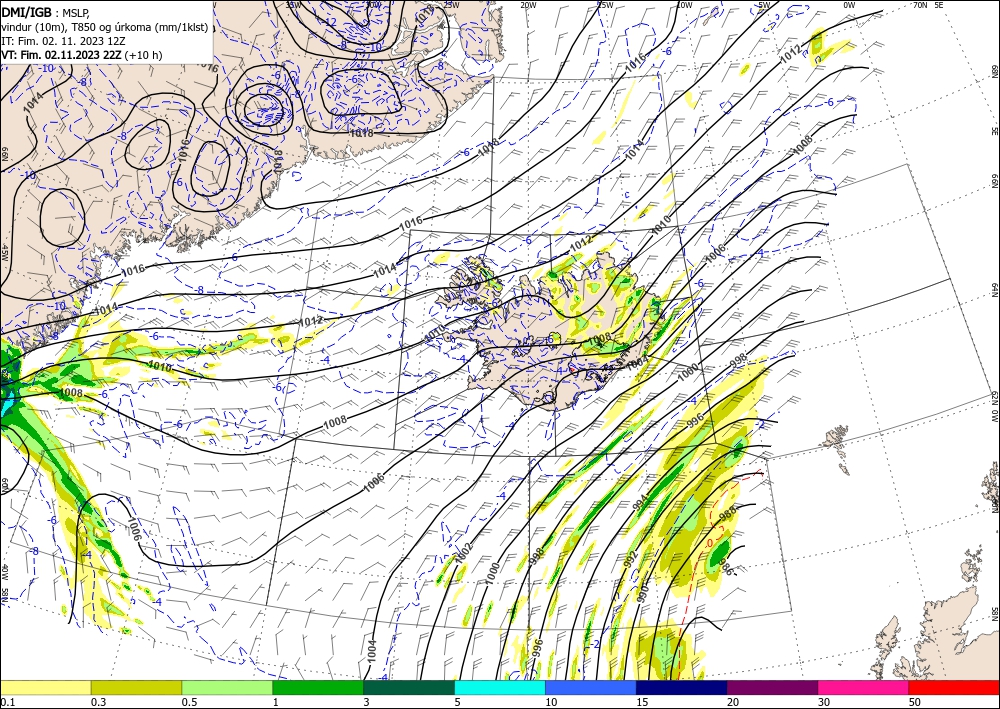Click the olive 0.3–0.5 legend color segment

136,687
